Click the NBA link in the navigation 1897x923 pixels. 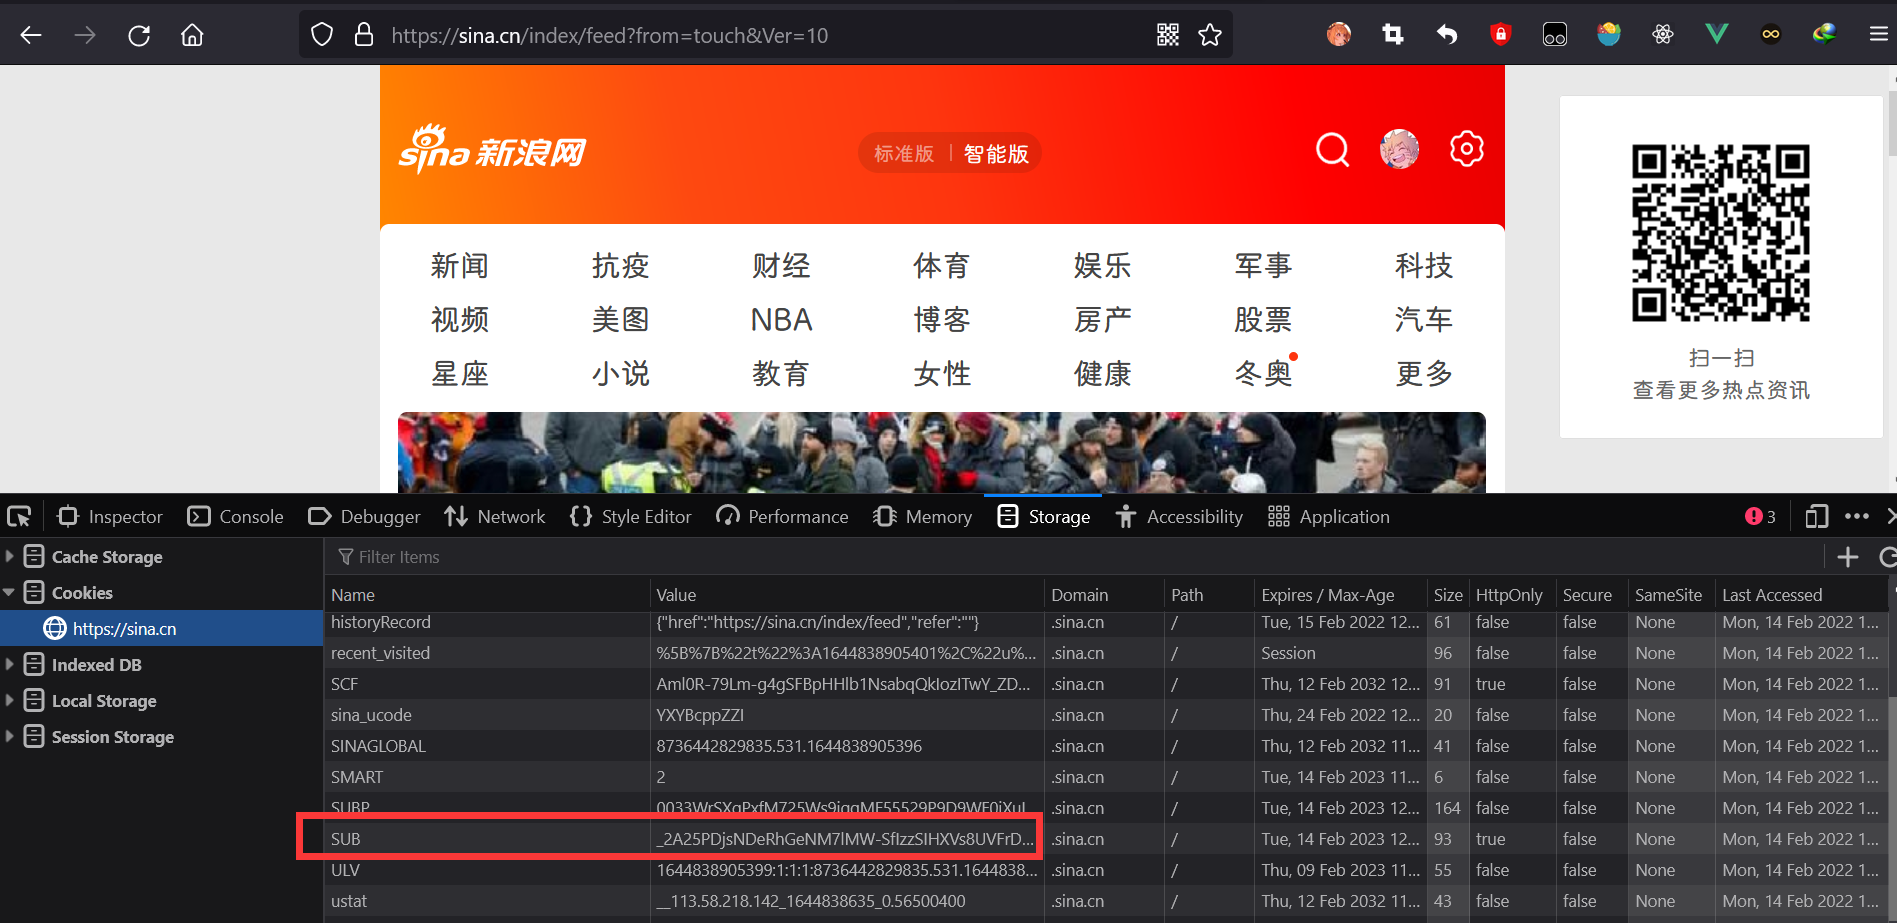(x=780, y=319)
